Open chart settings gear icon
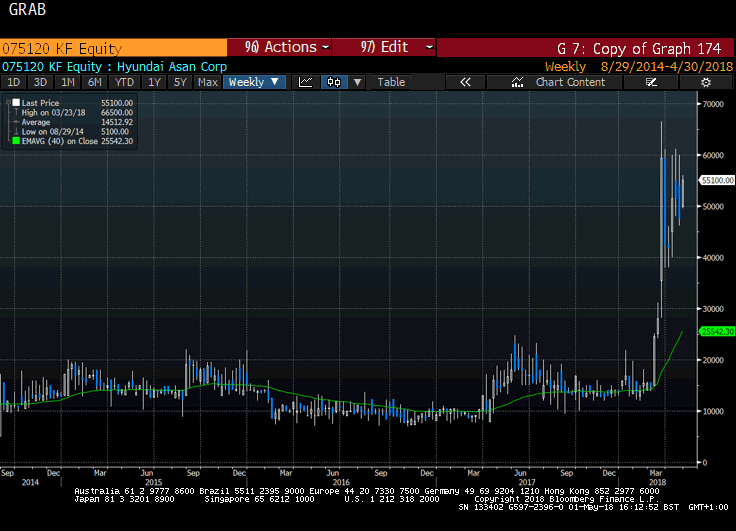Viewport: 736px width, 531px height. (705, 82)
